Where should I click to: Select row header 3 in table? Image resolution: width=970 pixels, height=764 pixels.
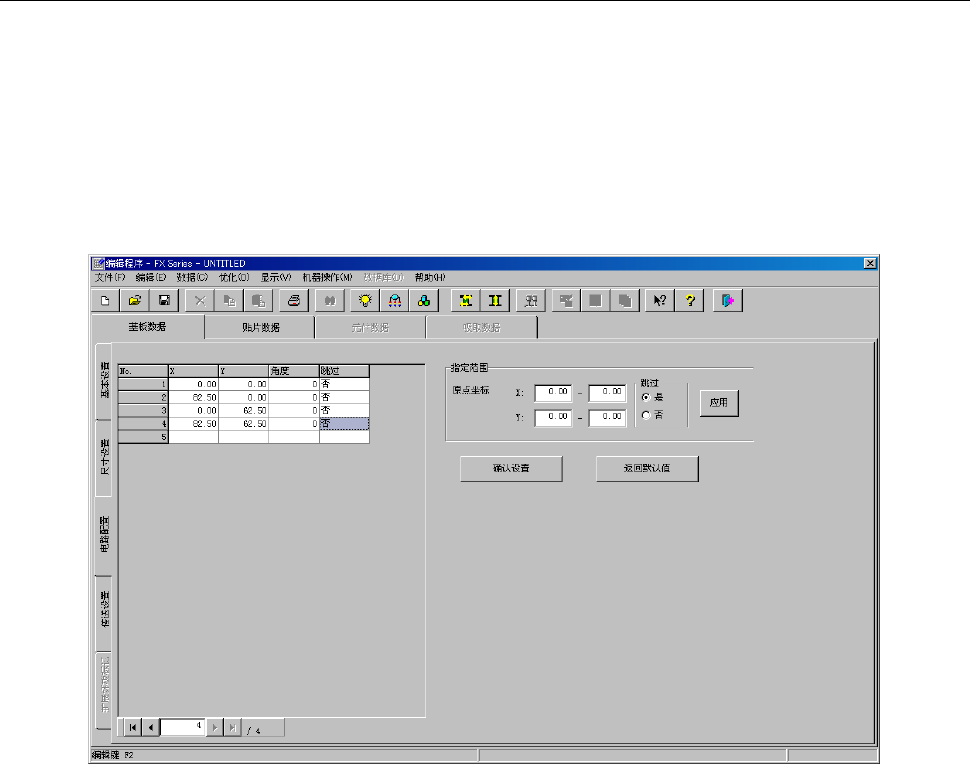(143, 411)
